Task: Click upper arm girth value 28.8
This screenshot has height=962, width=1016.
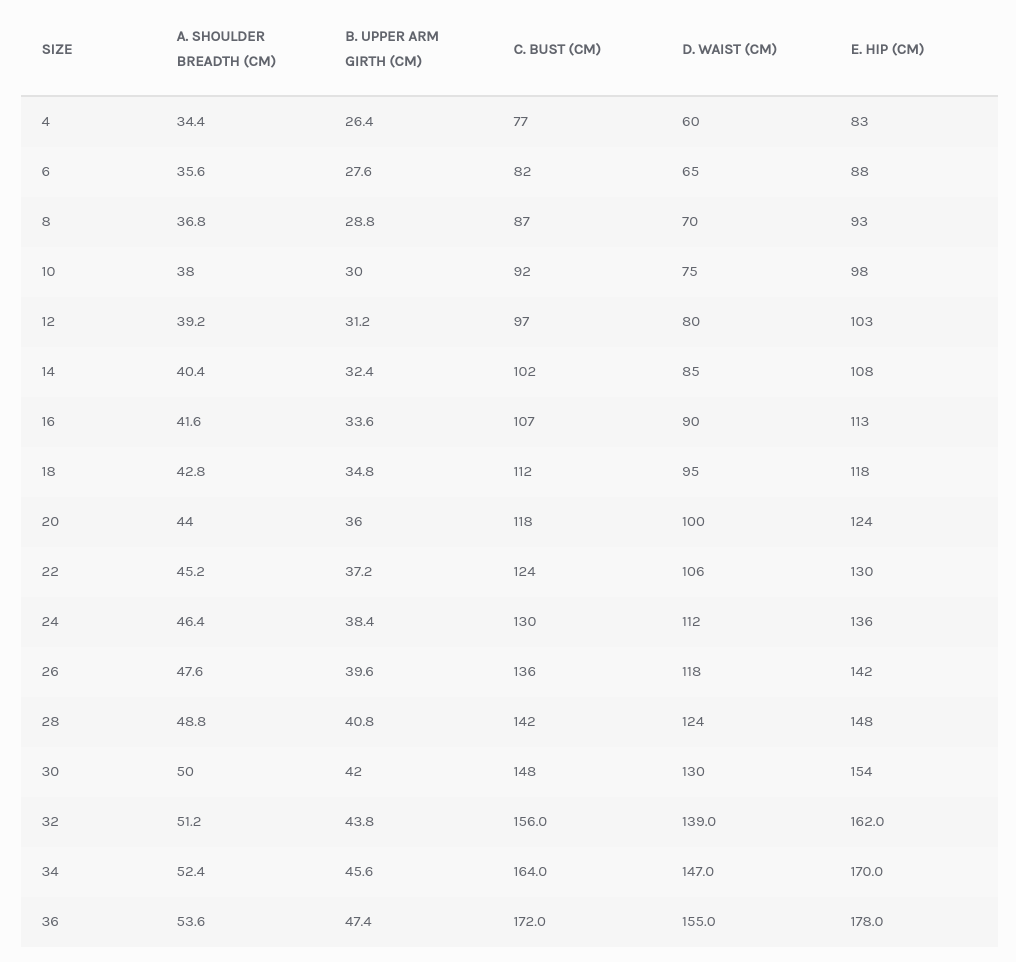Action: pos(360,221)
